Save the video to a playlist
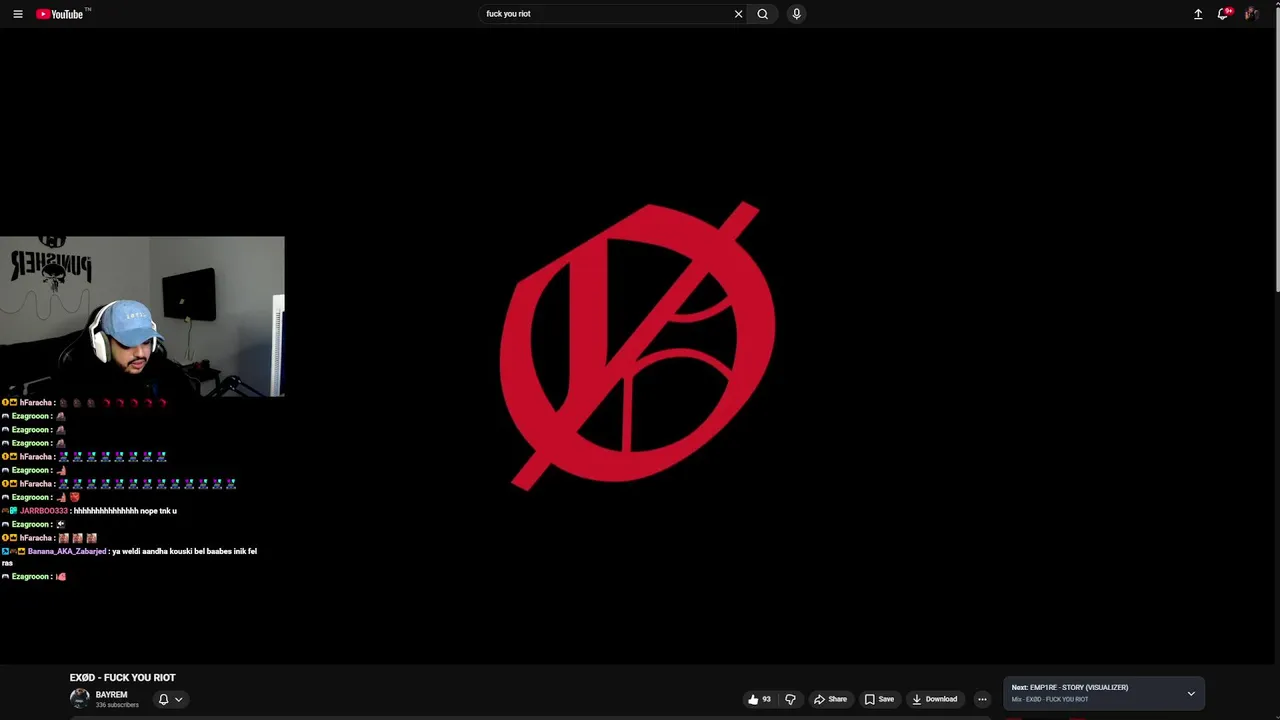1280x720 pixels. 879,699
